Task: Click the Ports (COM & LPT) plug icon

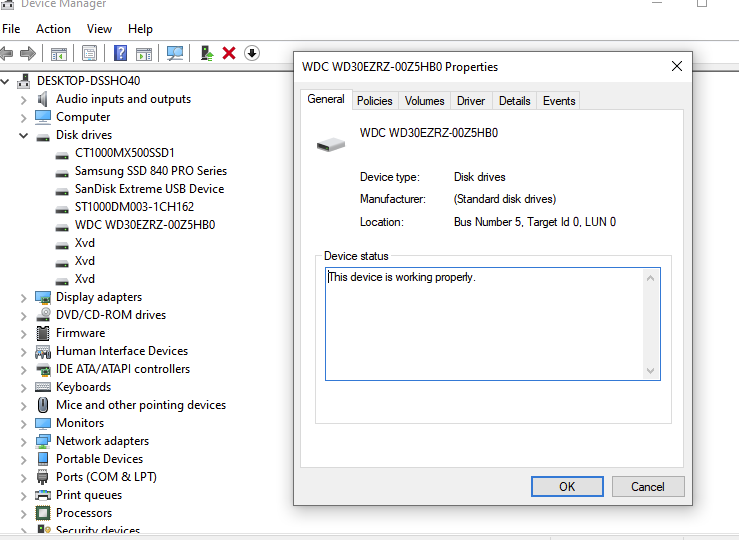Action: click(x=43, y=477)
